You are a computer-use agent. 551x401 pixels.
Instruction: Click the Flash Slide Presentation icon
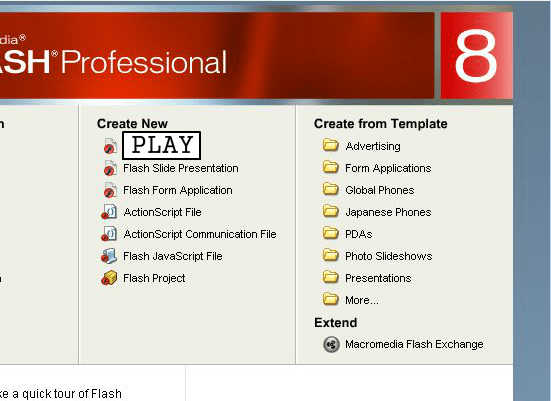110,168
